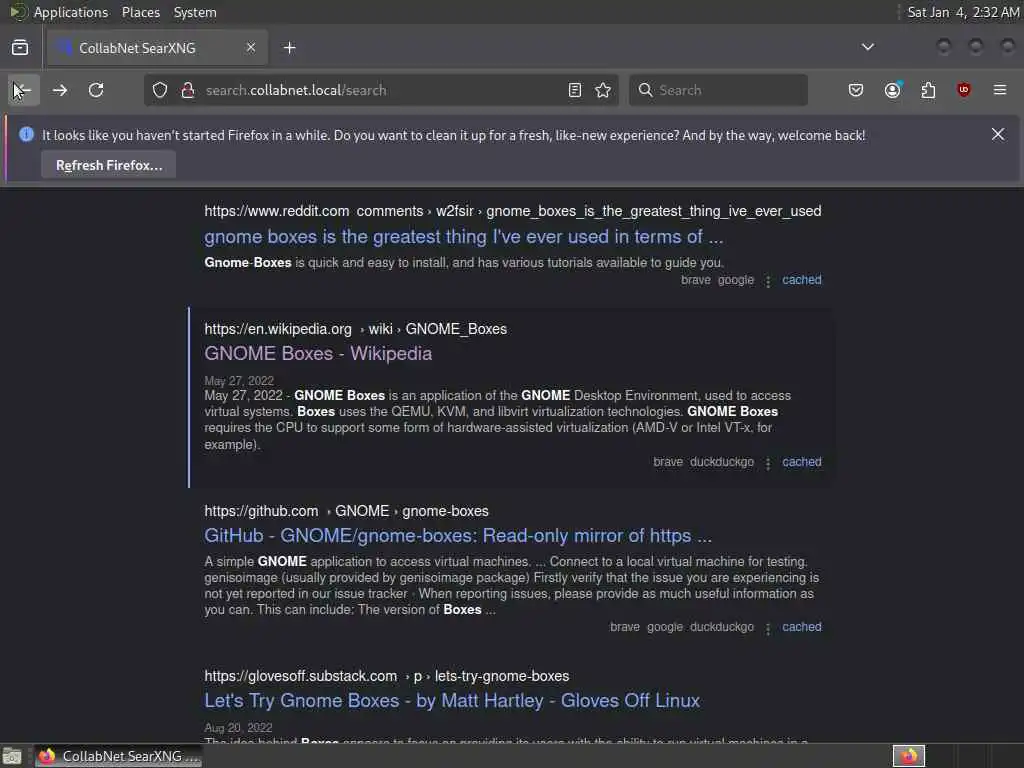This screenshot has height=768, width=1024.
Task: Open a new tab with plus icon
Action: tap(290, 48)
